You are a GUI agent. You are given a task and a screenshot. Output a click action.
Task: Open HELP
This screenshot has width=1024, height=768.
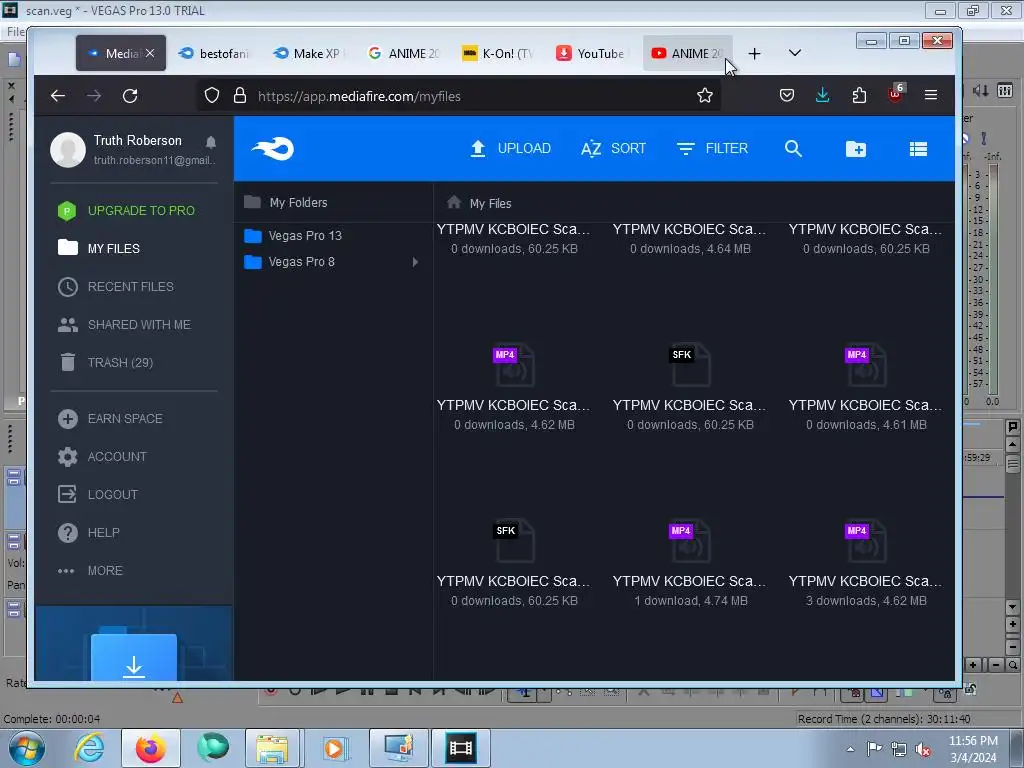tap(88, 533)
